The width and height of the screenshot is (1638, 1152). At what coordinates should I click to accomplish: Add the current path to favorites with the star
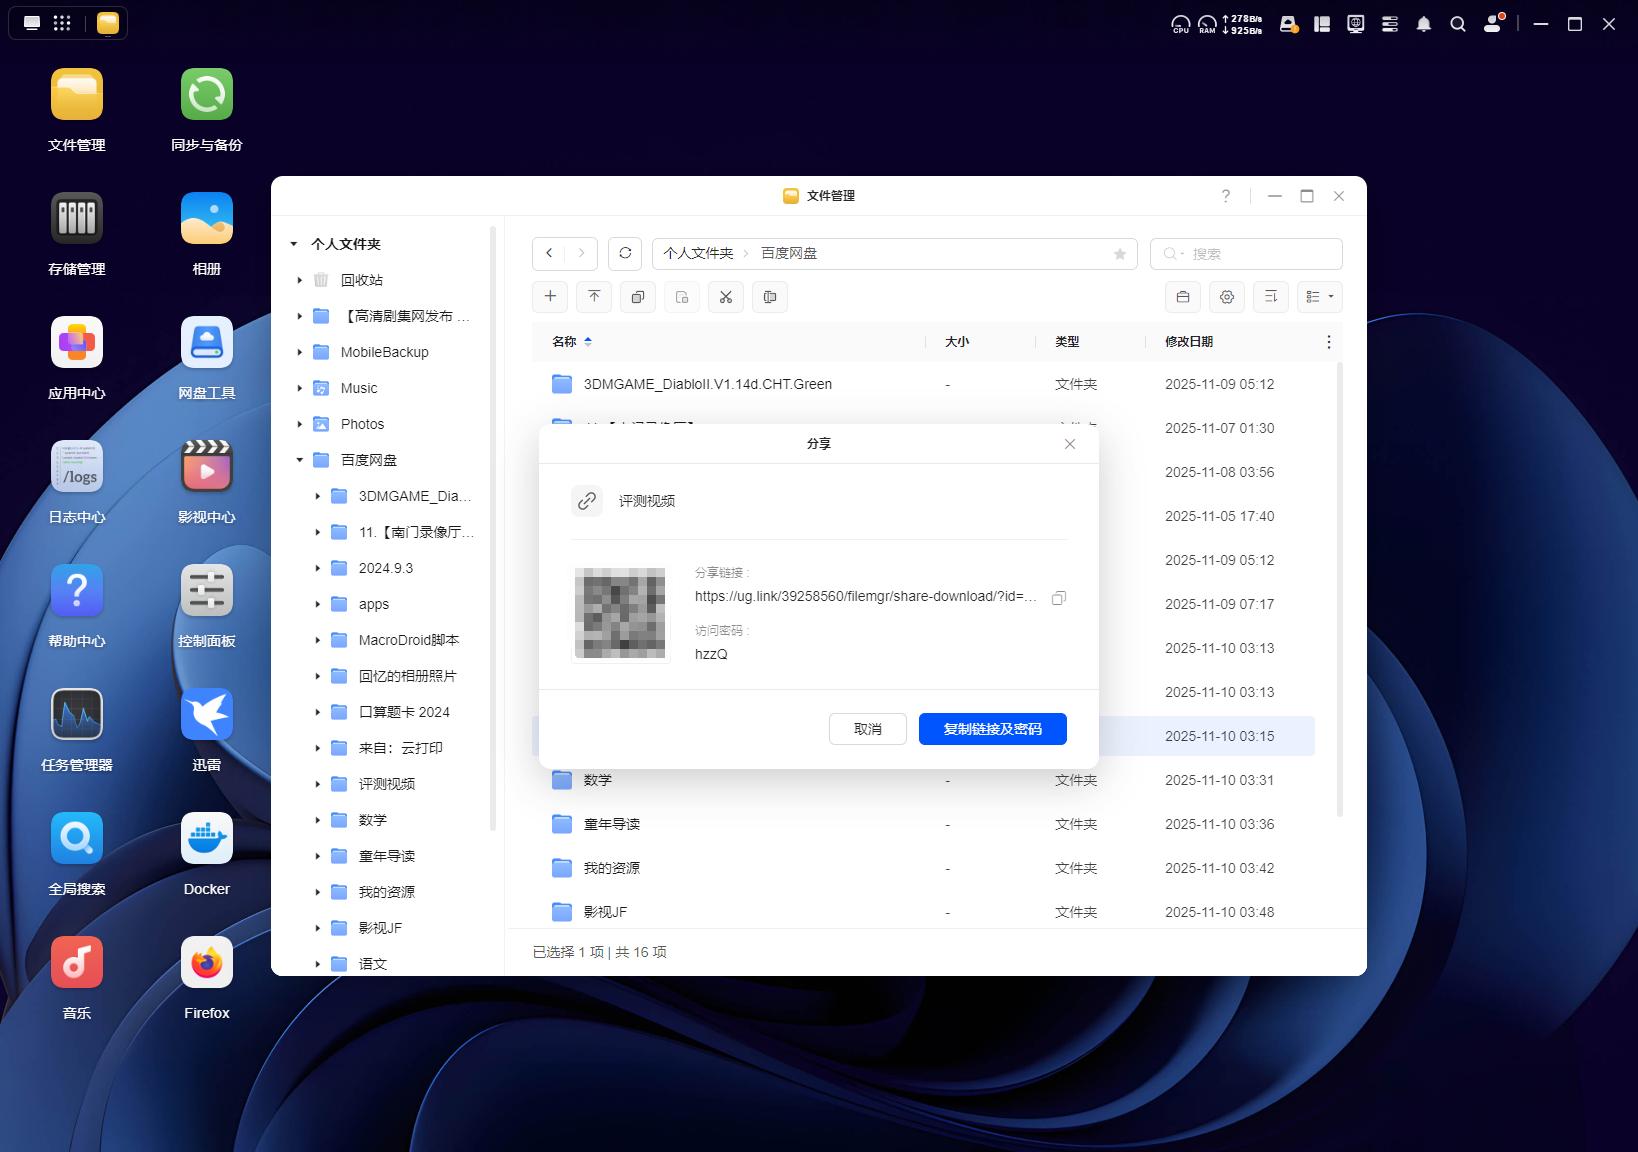[1120, 254]
